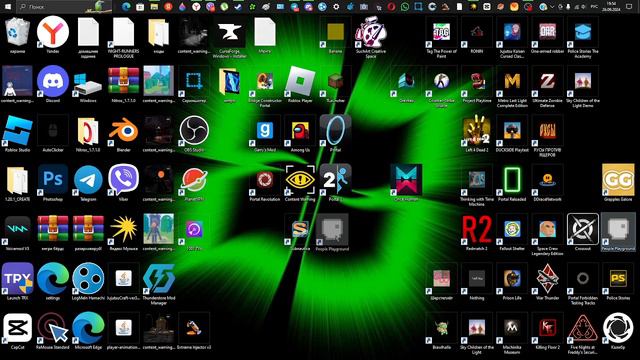This screenshot has width=640, height=360.
Task: Expand the hidden system tray icons
Action: [552, 7]
